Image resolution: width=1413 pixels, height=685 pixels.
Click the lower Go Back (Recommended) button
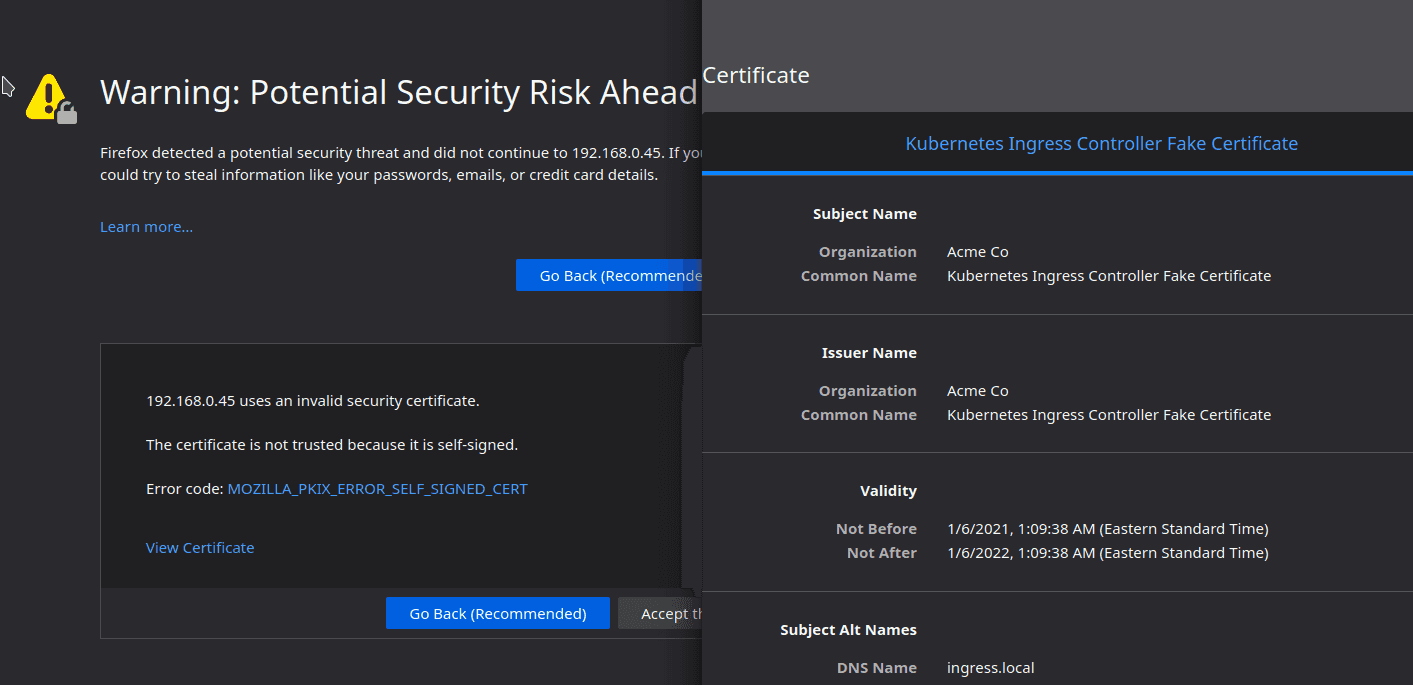pyautogui.click(x=498, y=614)
